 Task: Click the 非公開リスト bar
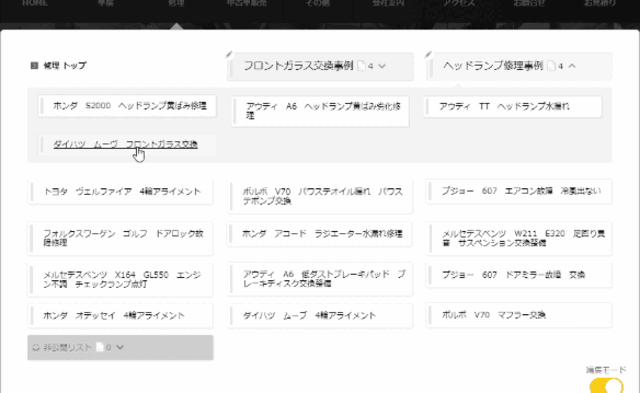tap(120, 348)
